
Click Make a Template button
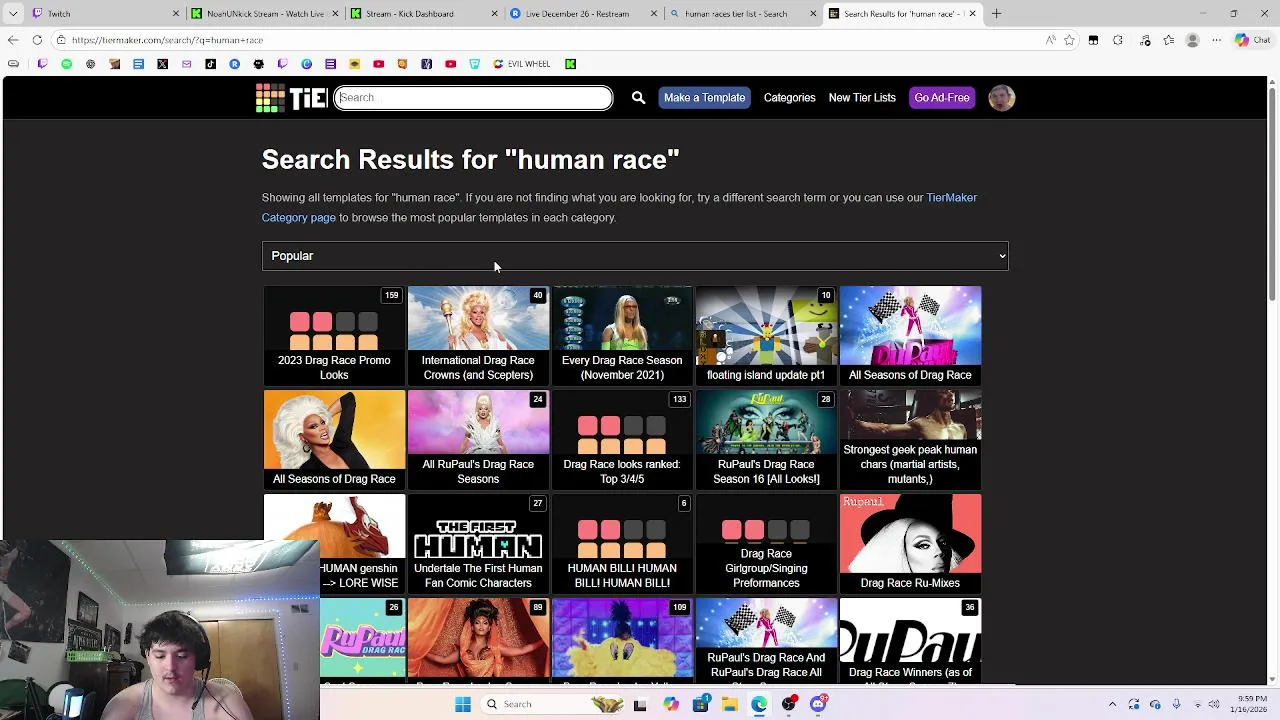[704, 97]
